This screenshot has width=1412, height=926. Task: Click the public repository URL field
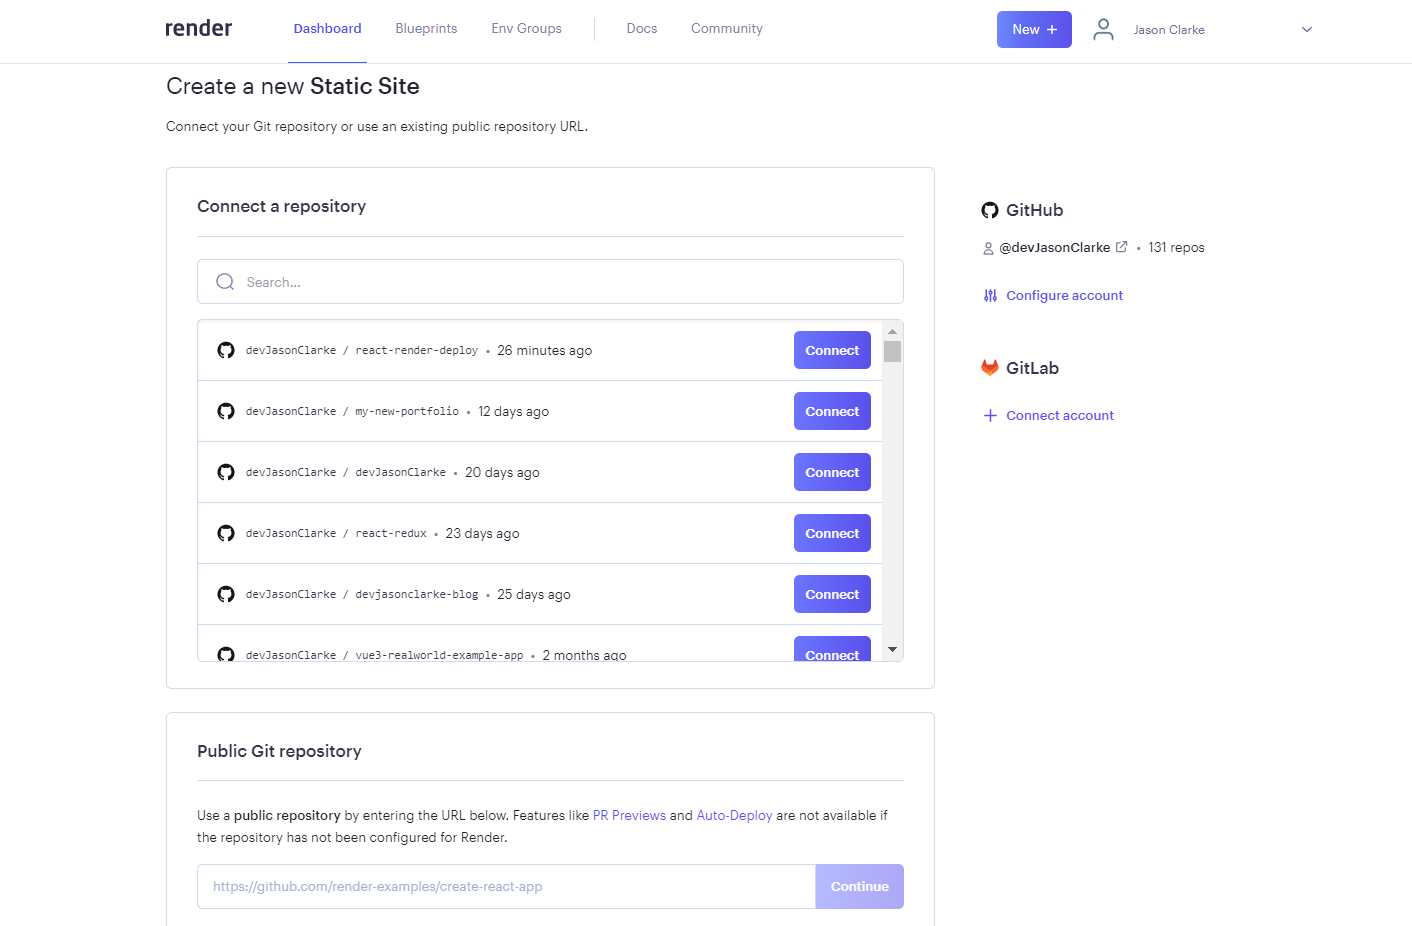click(x=506, y=887)
